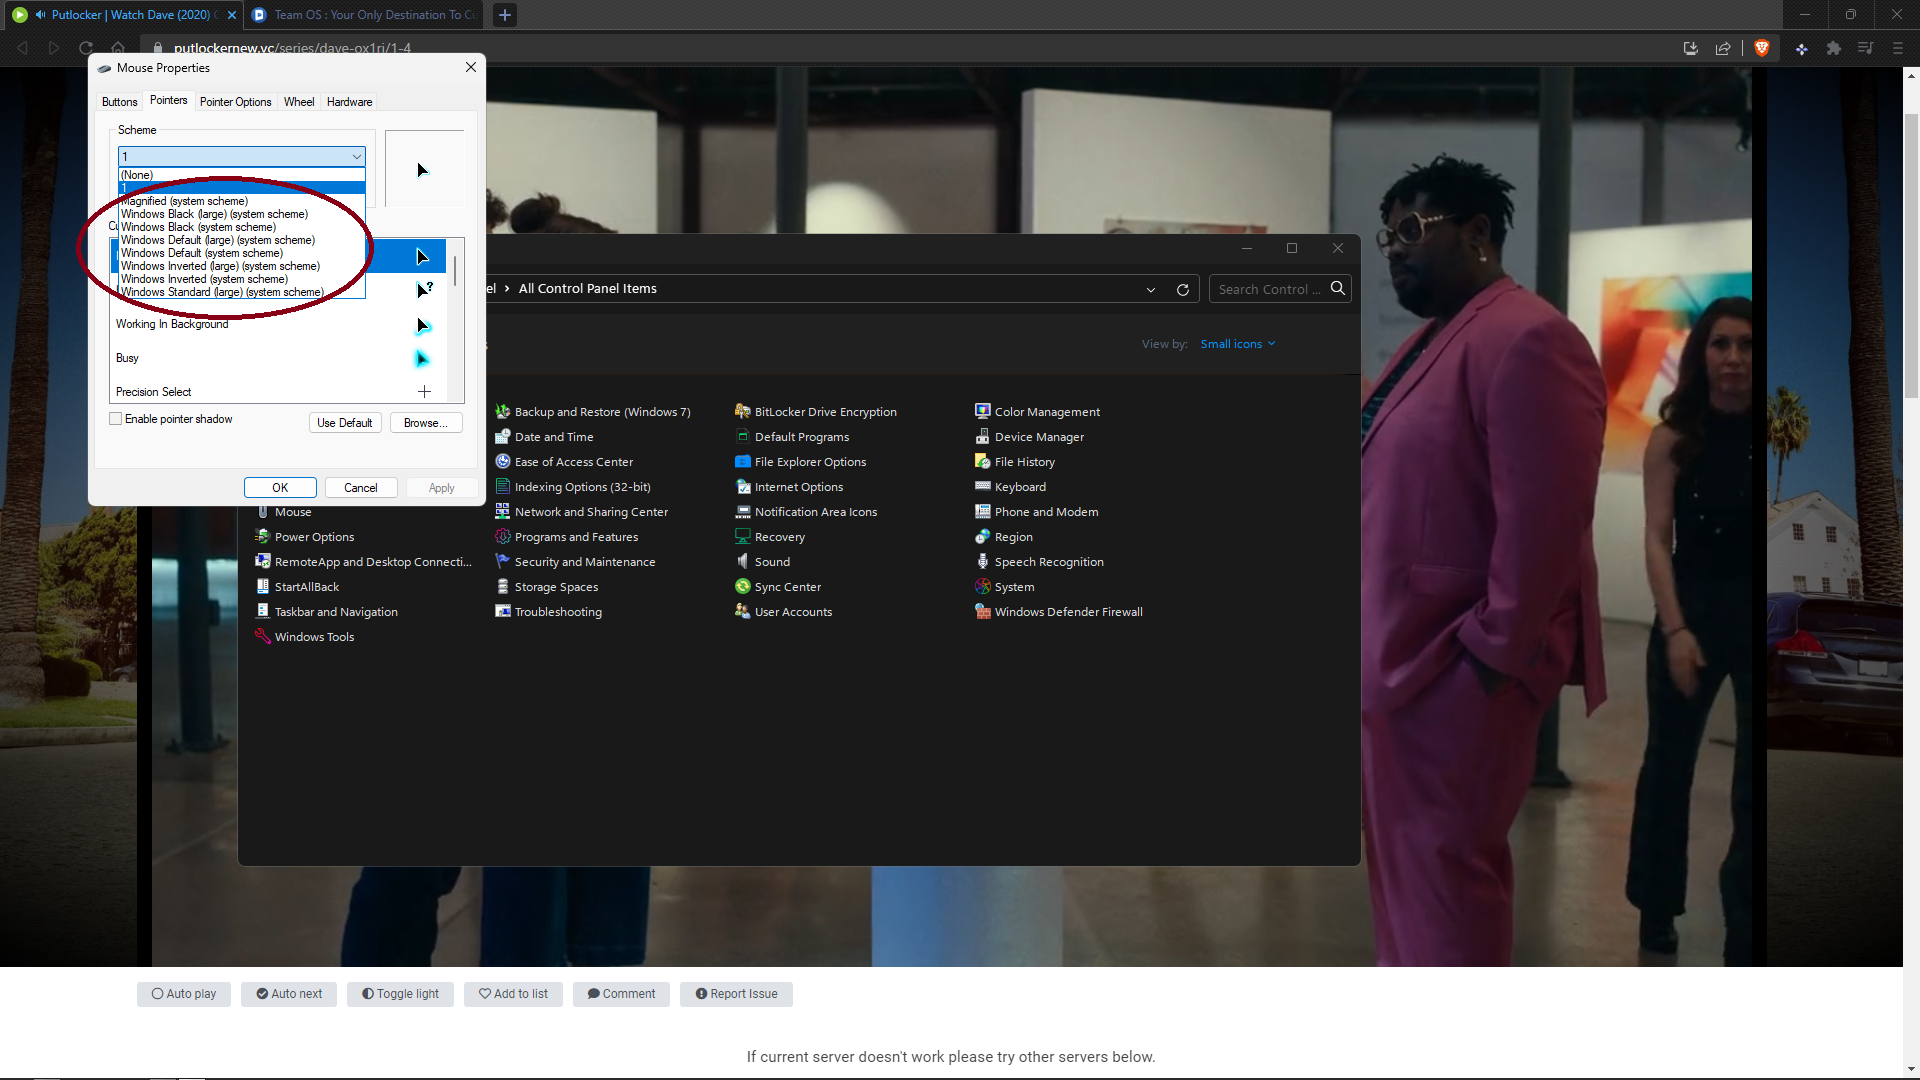Click the browser extensions puzzle icon

[1833, 48]
